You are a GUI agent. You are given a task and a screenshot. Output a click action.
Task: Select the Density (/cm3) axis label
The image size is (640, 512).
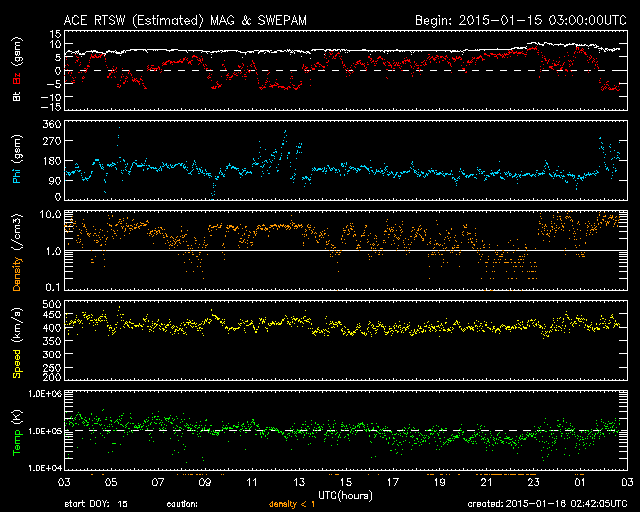click(x=17, y=250)
